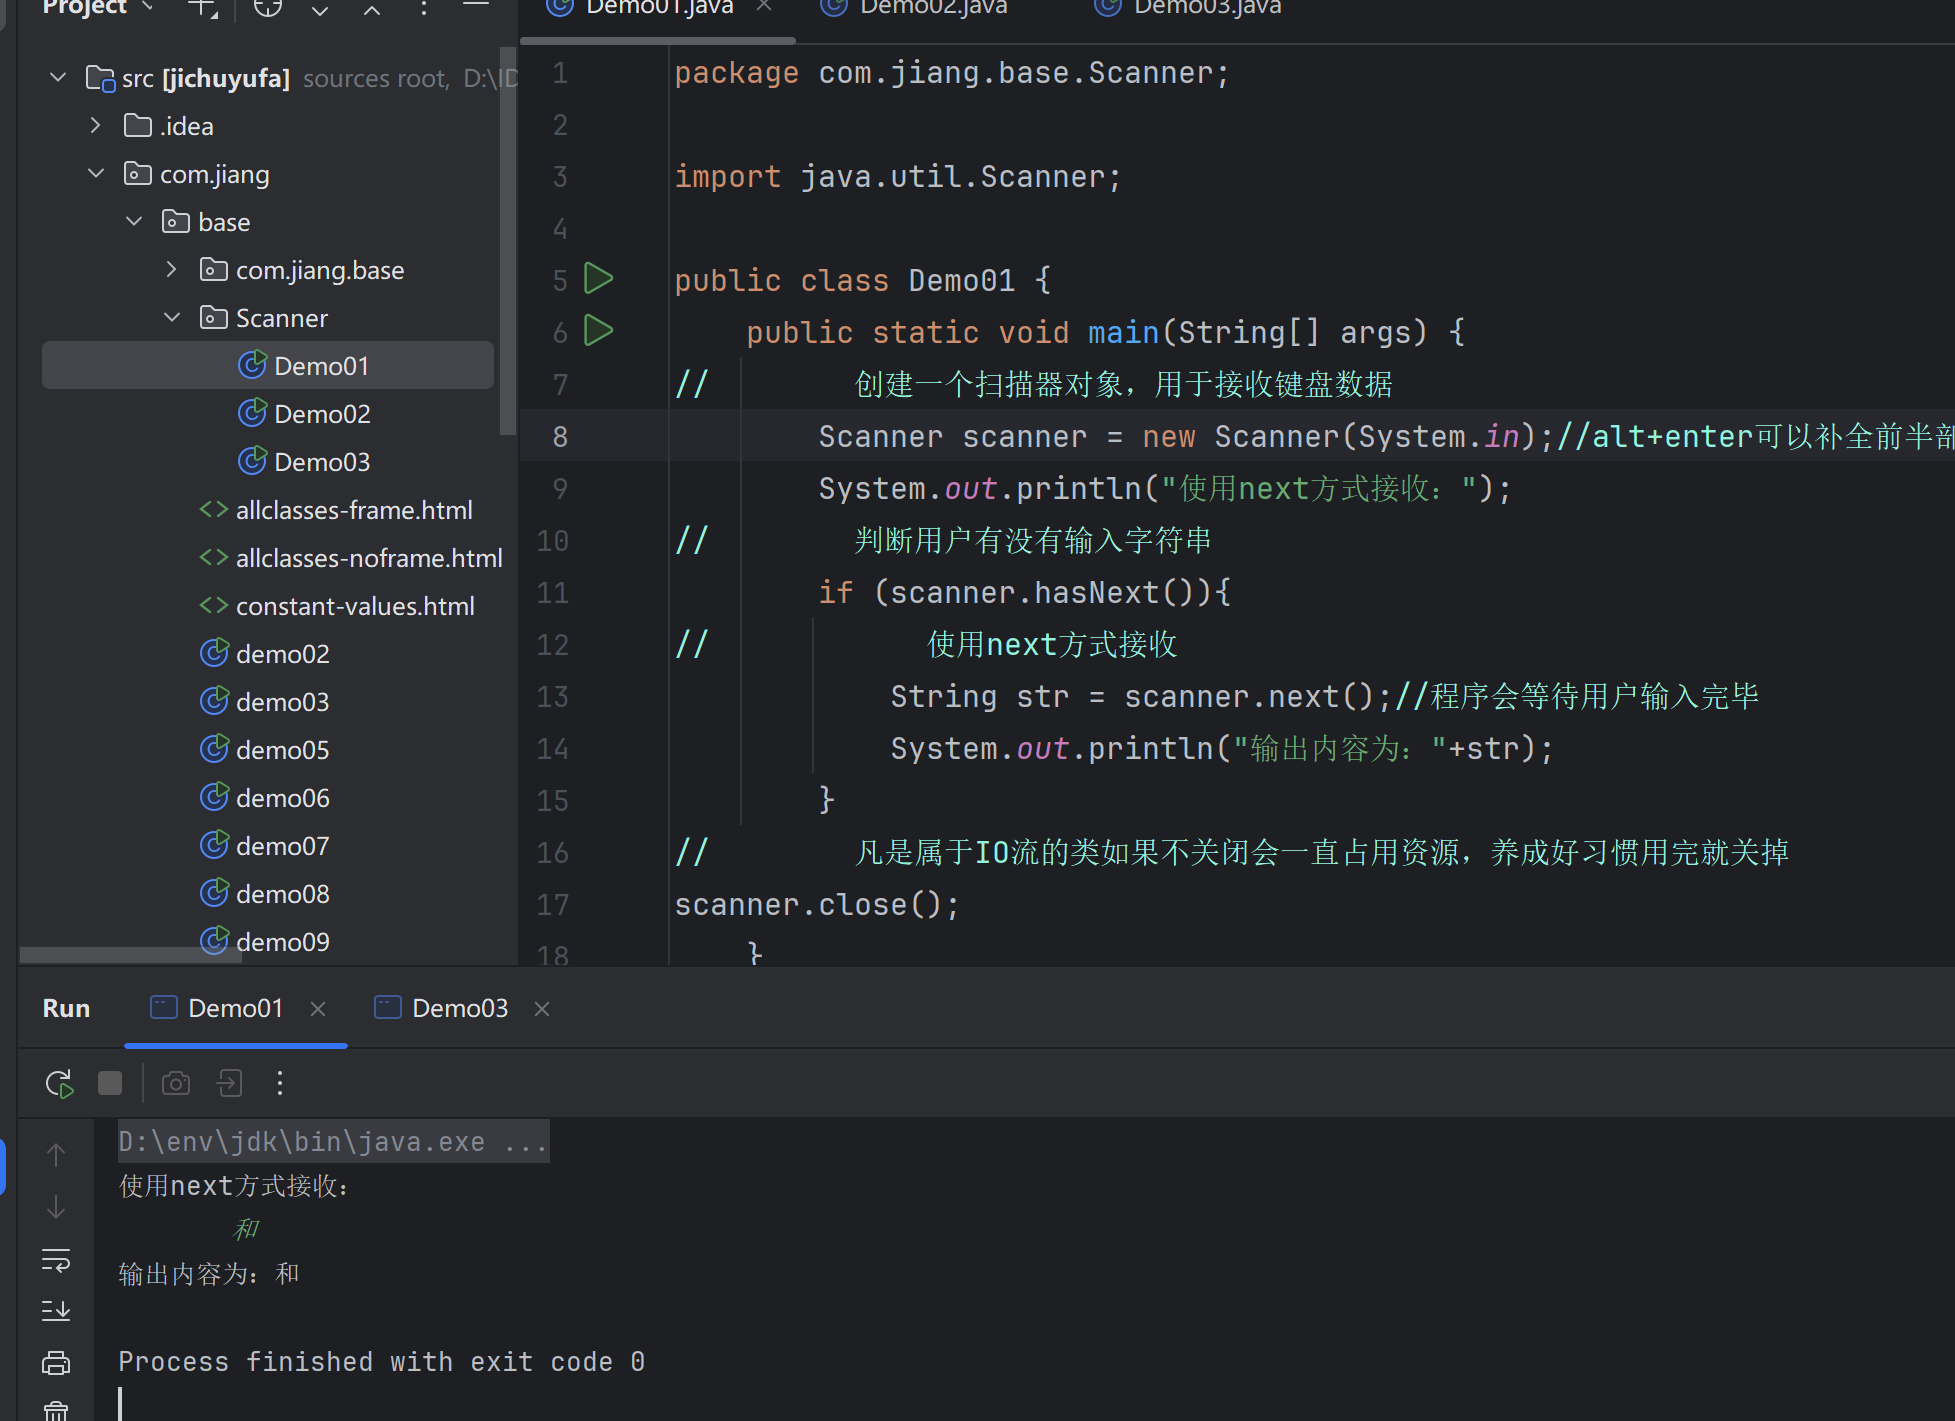Click the gray Stop process square

[x=110, y=1083]
